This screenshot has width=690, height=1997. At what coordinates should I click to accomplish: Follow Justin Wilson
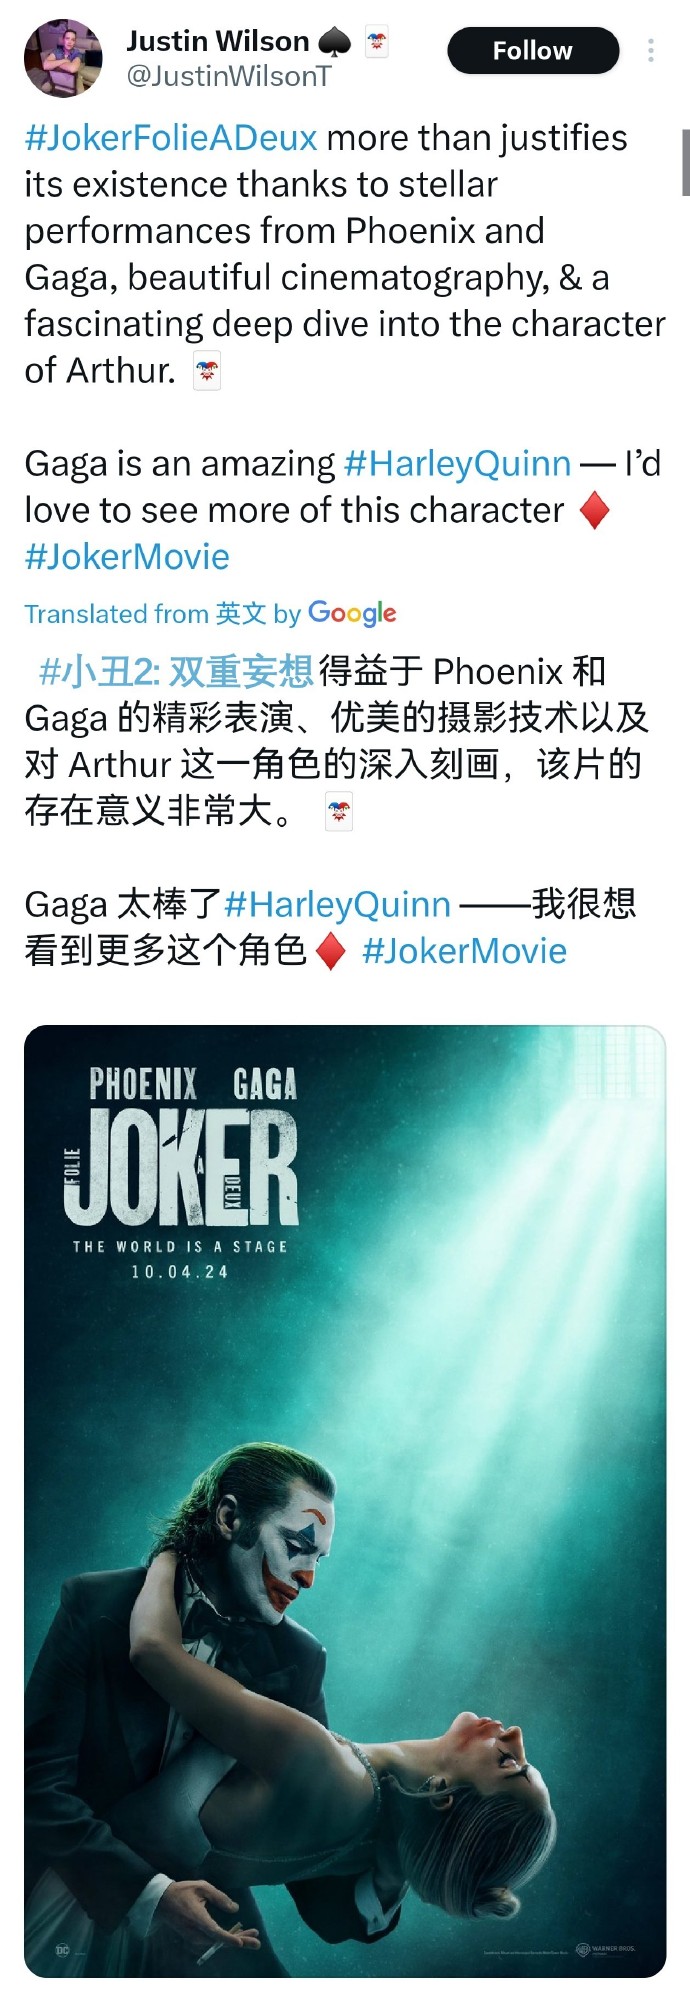pos(533,51)
